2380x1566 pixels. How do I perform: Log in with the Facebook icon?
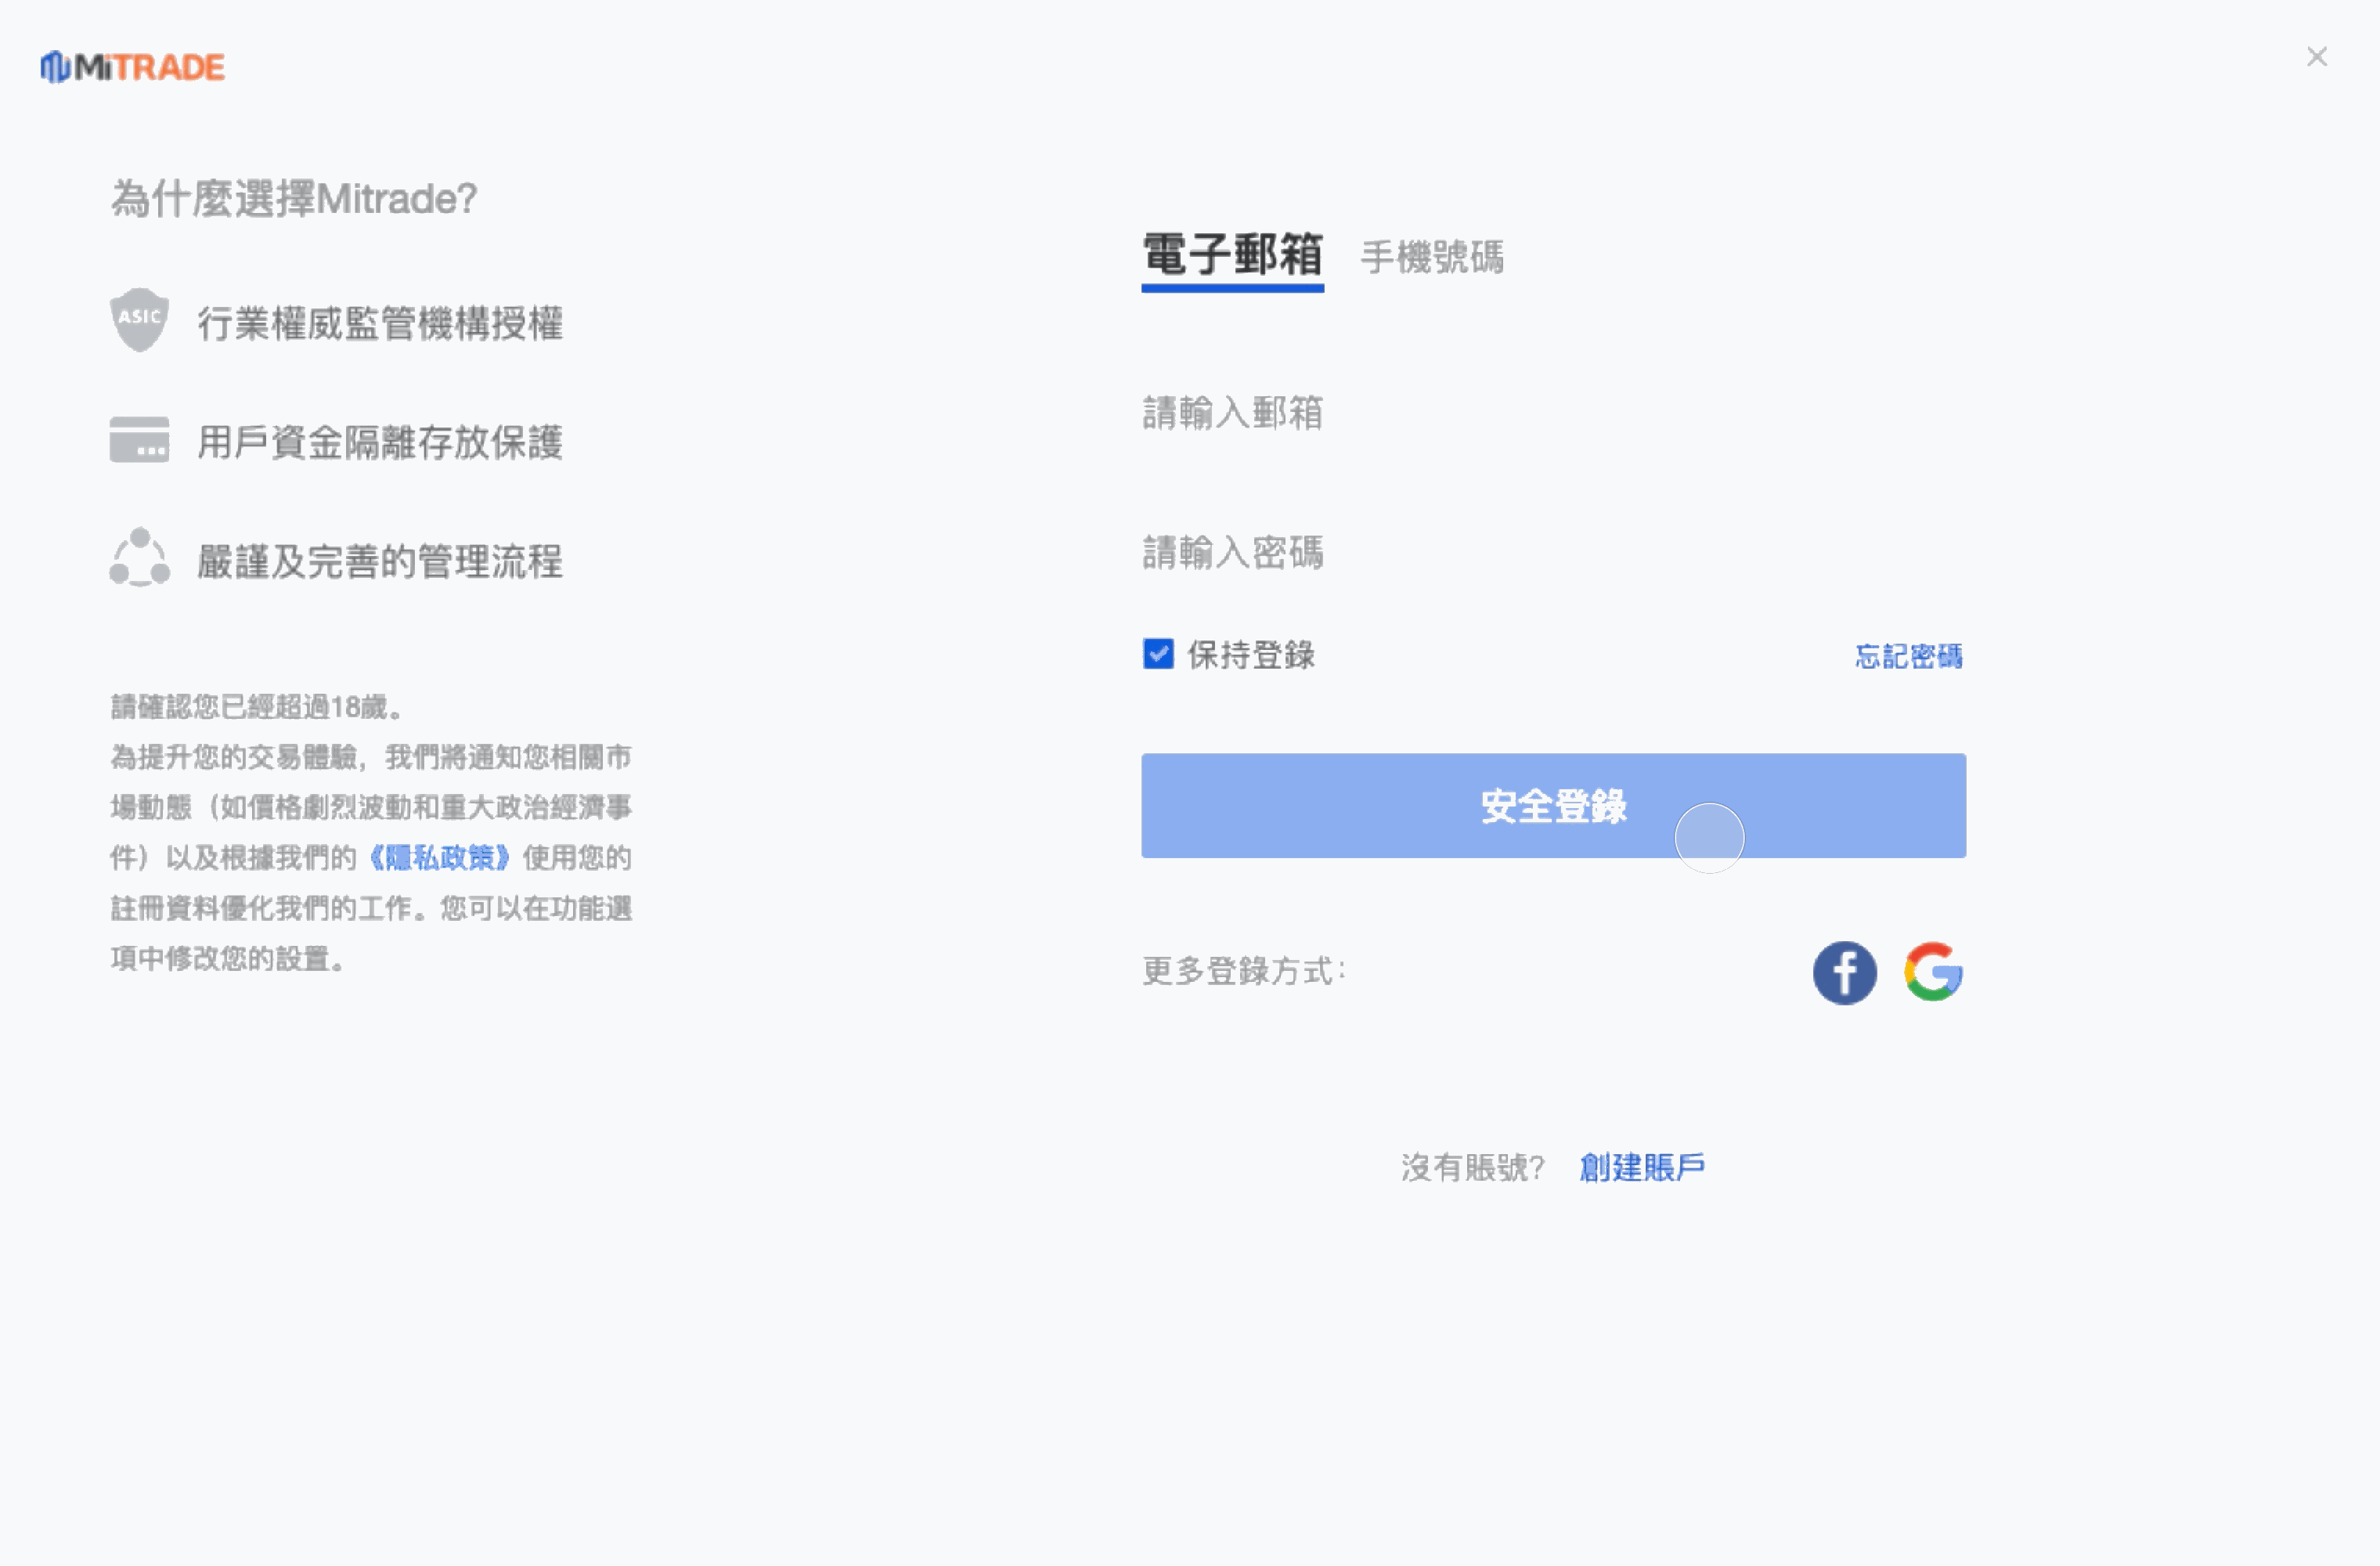tap(1844, 972)
